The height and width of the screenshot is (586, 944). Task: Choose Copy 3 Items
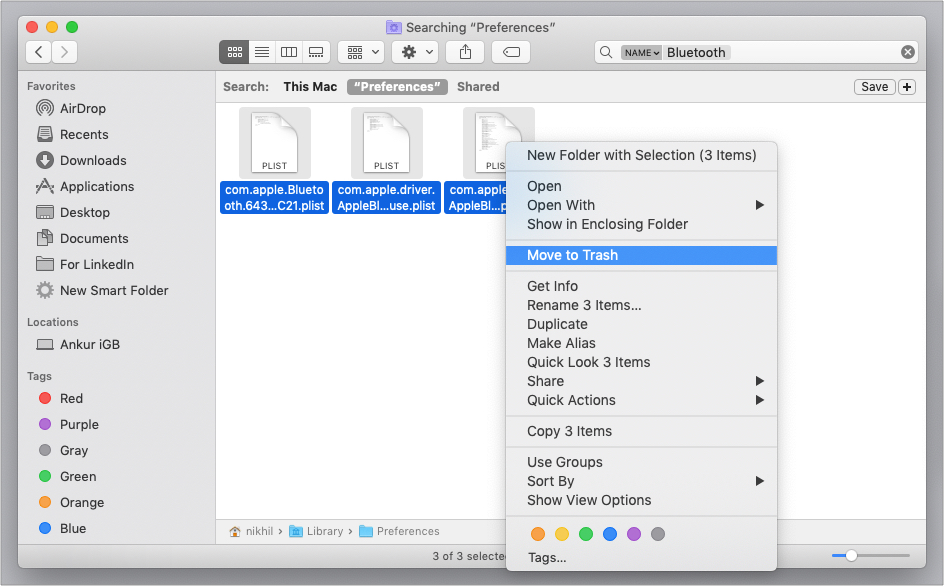tap(641, 431)
